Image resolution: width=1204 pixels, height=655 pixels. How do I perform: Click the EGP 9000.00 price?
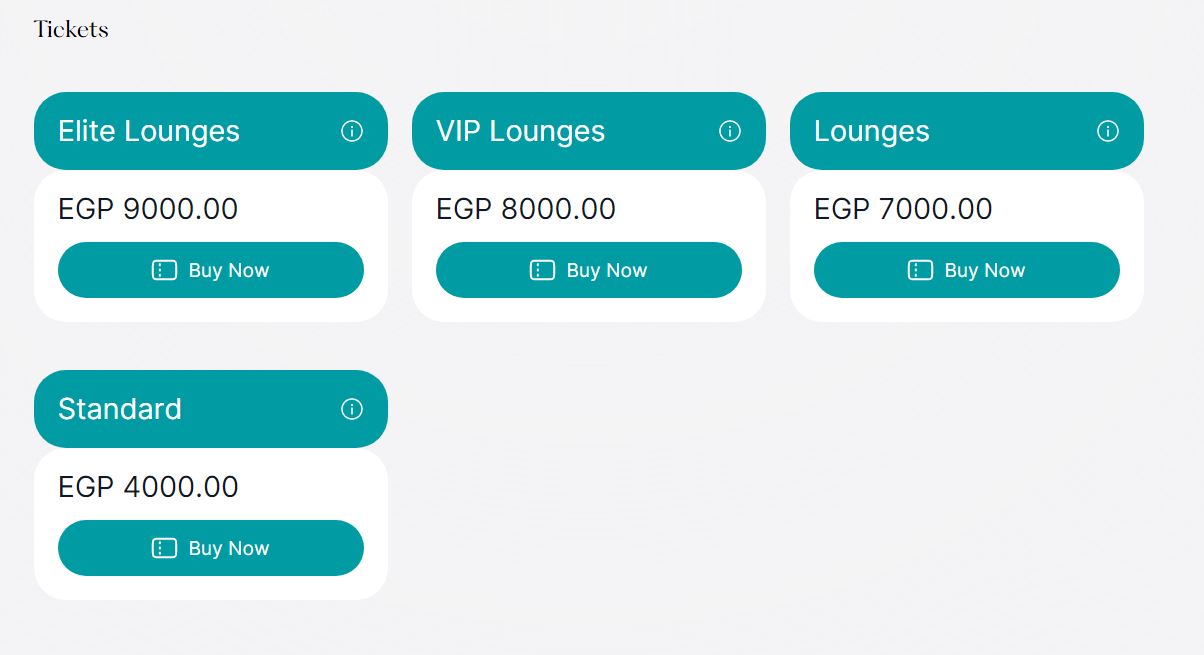coord(148,209)
